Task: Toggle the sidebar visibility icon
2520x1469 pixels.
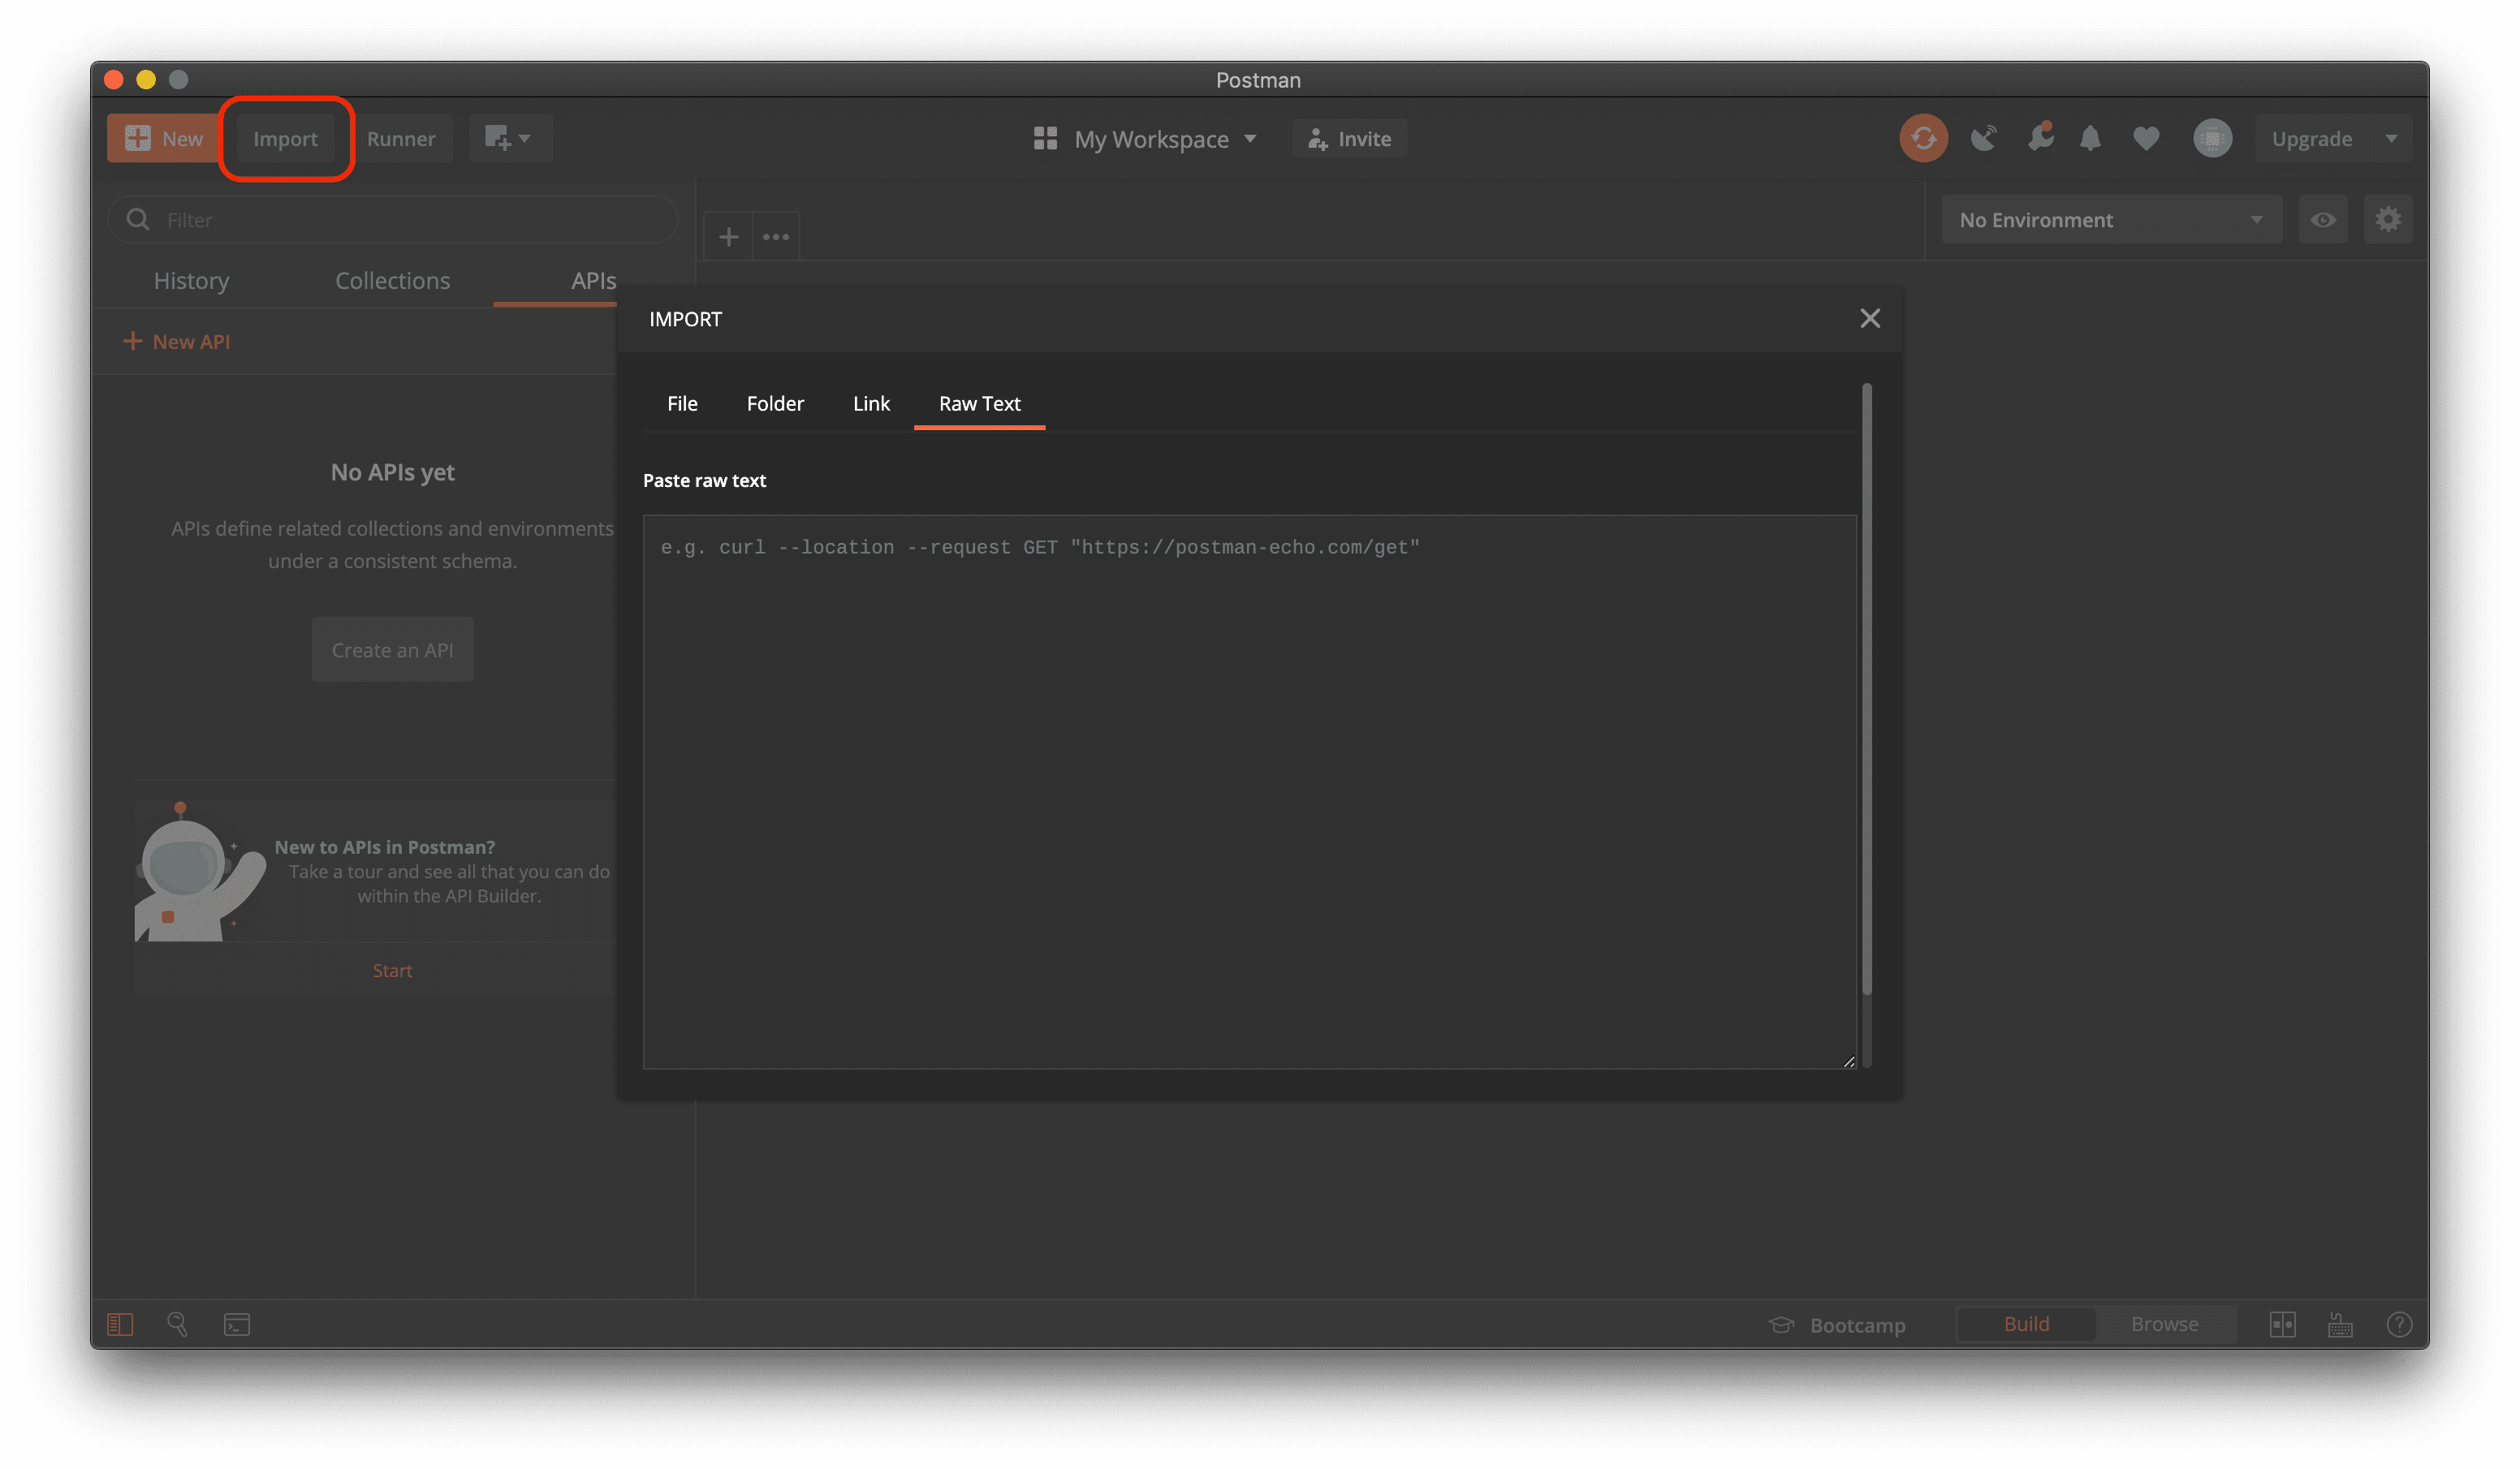Action: pos(120,1324)
